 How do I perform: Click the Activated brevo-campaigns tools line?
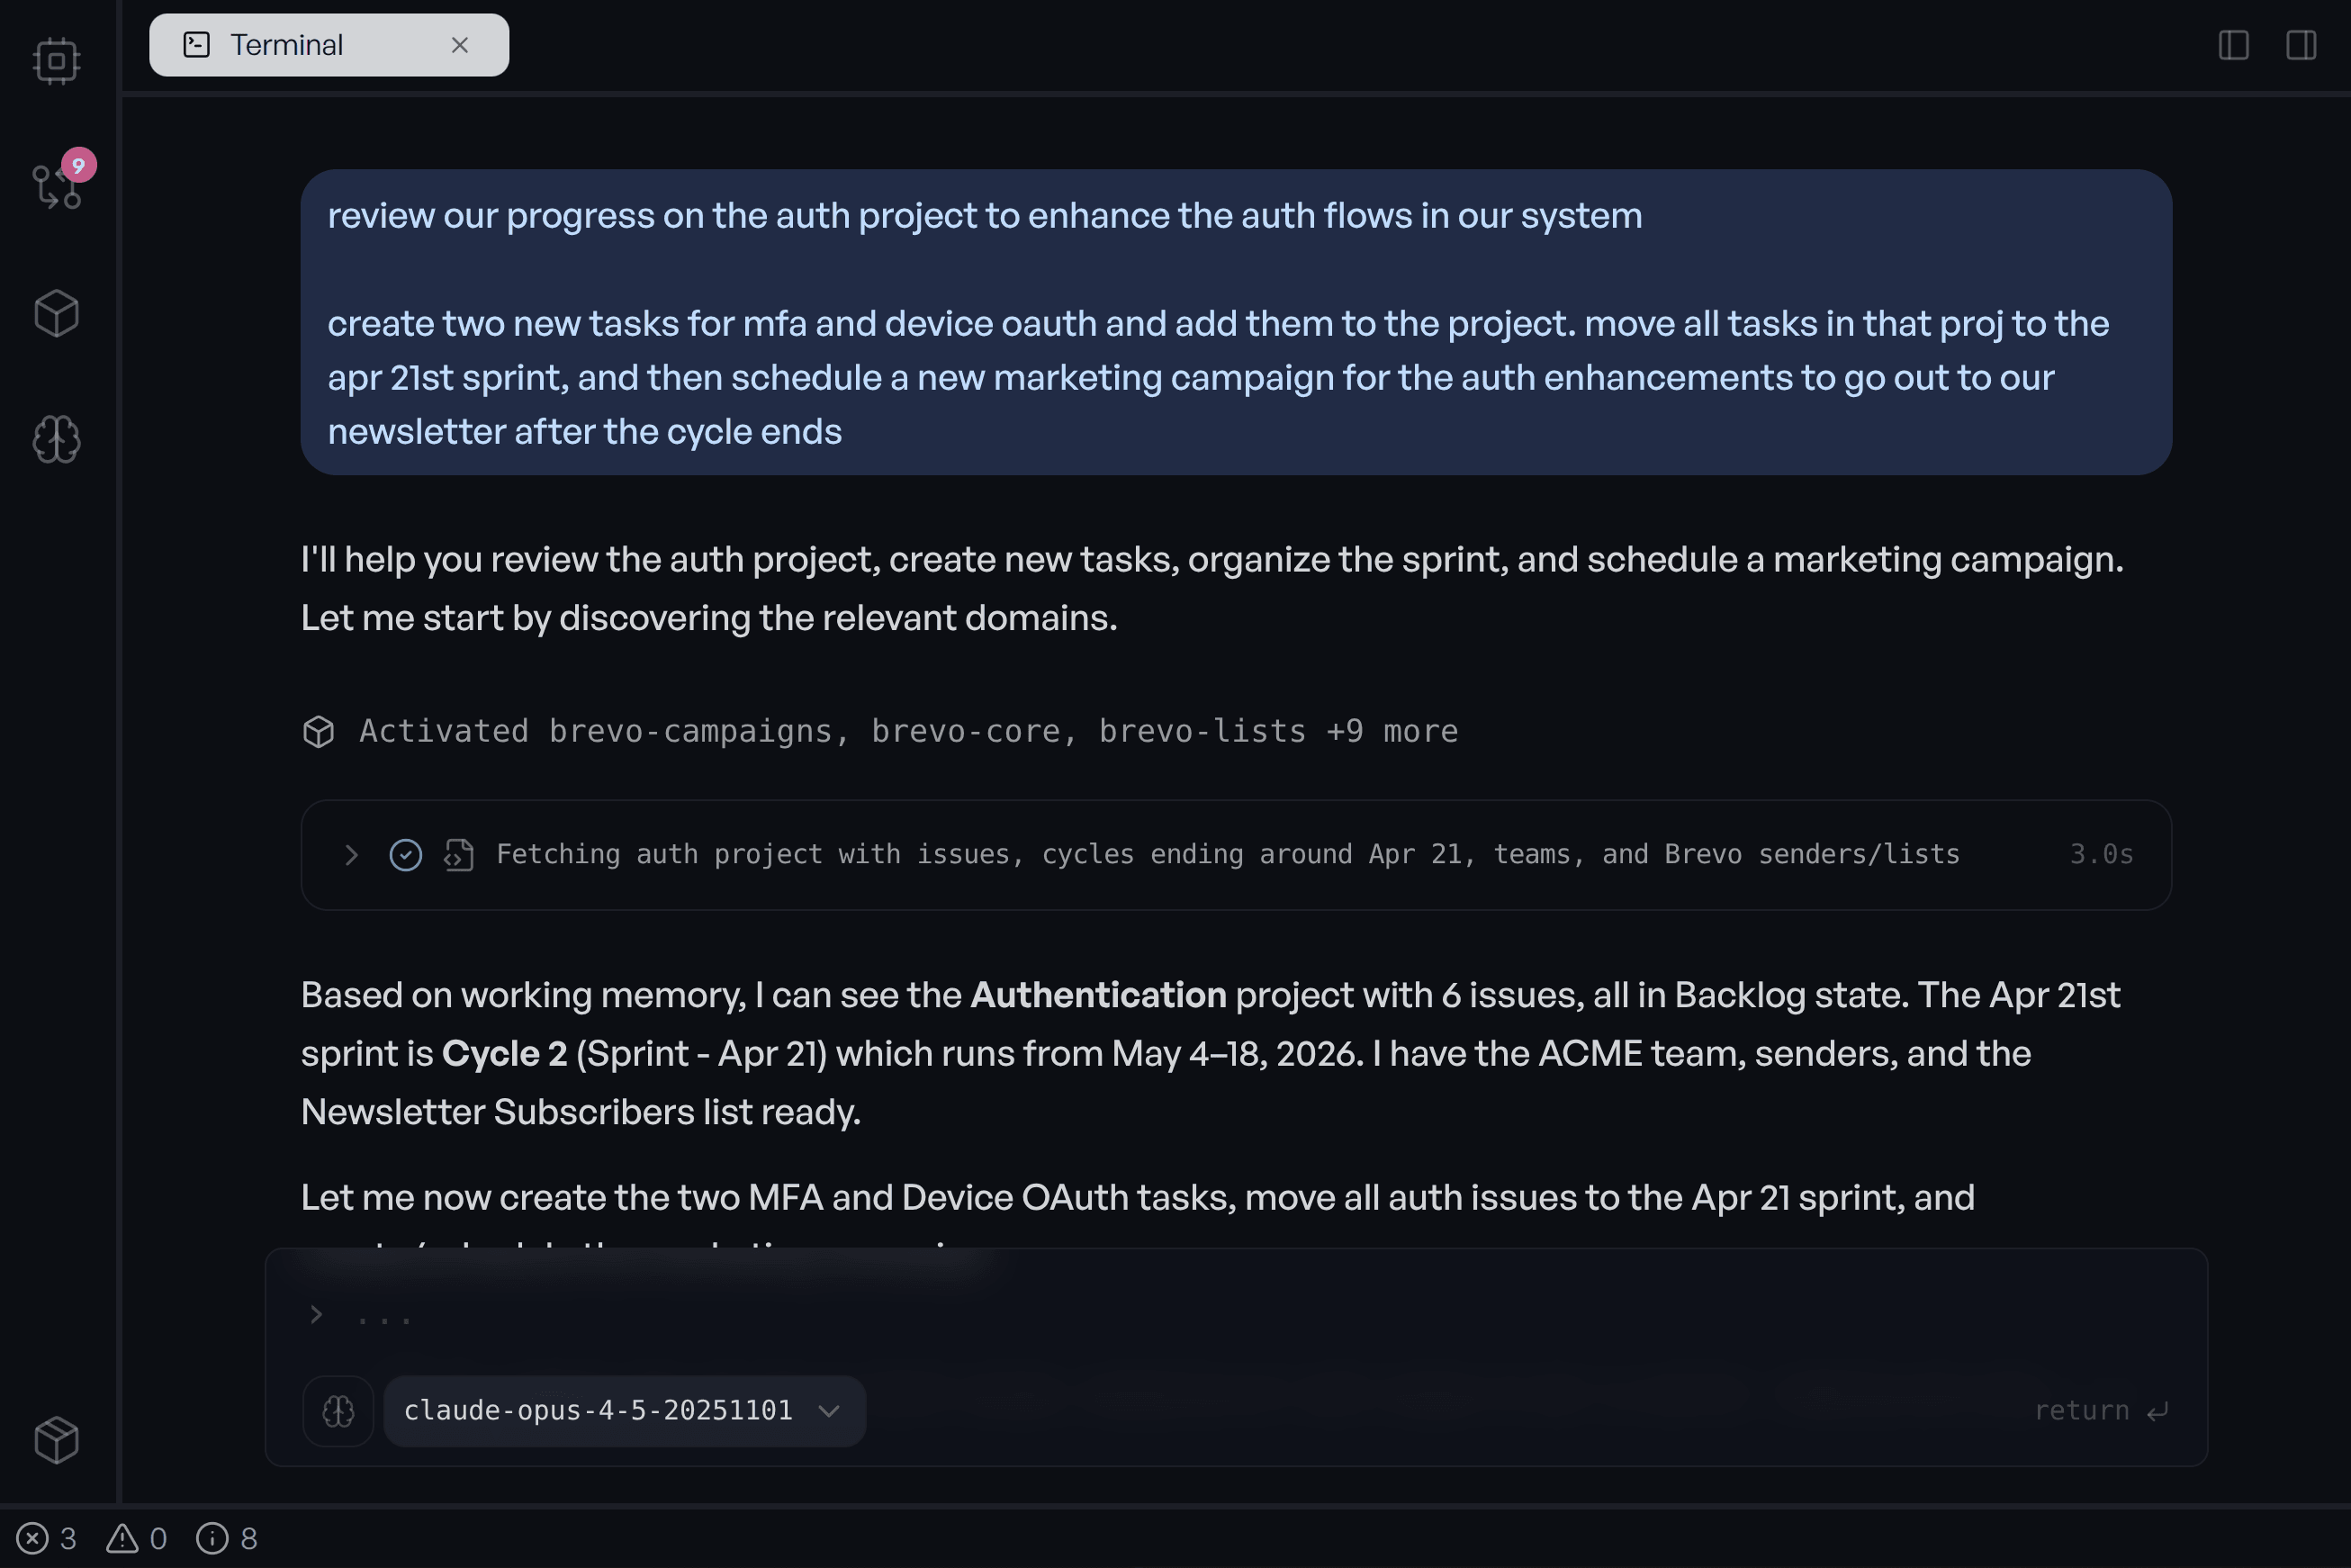click(907, 731)
